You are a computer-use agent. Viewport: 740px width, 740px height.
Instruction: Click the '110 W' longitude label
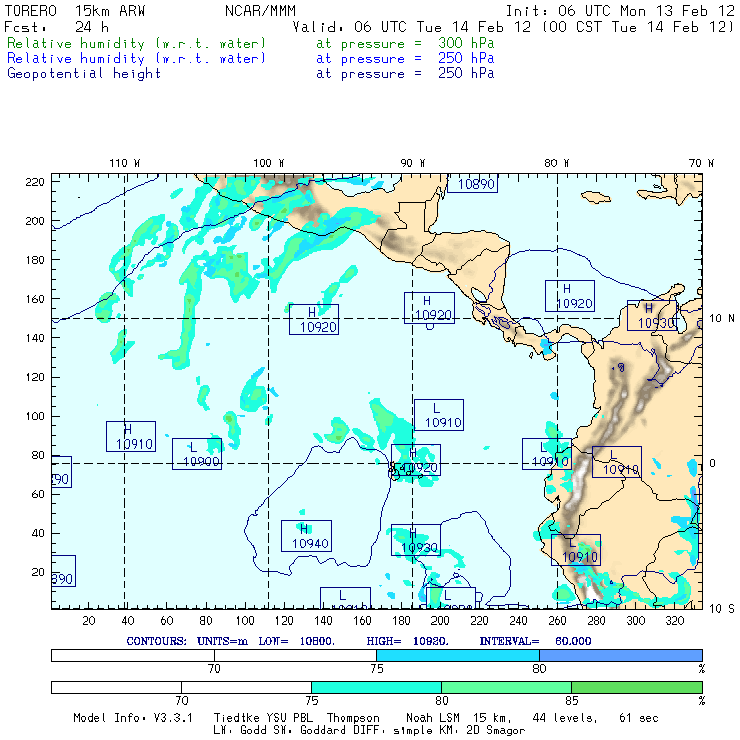(125, 163)
